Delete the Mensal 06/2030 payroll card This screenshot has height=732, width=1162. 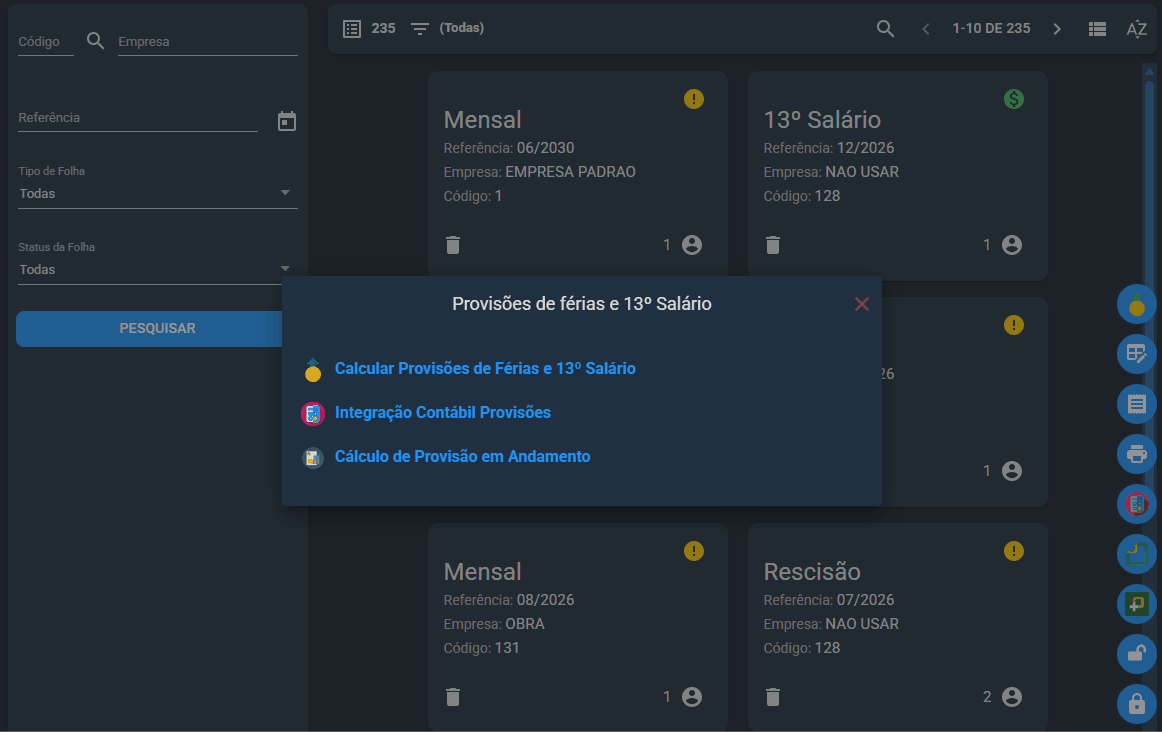pyautogui.click(x=453, y=245)
